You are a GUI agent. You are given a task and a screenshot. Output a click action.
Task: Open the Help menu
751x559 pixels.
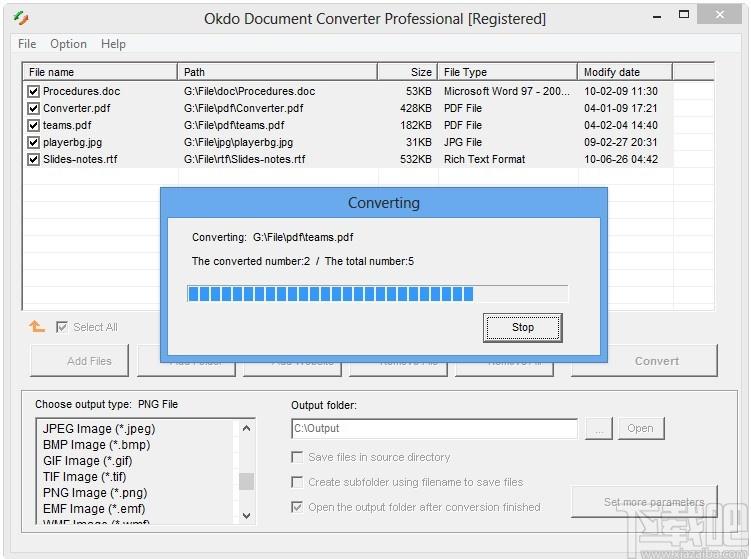[x=113, y=44]
